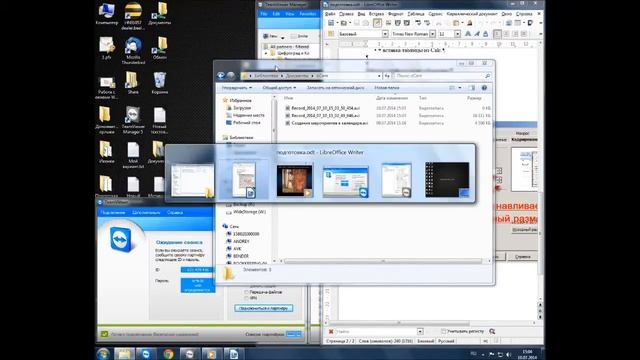Click the Help button in the Writer dialog

click(x=522, y=257)
